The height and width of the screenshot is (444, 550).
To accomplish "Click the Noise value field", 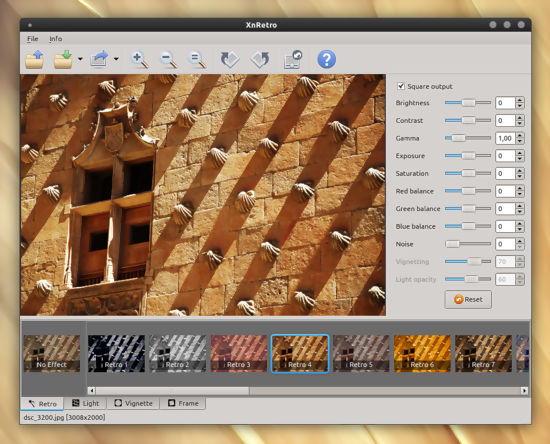I will 505,244.
